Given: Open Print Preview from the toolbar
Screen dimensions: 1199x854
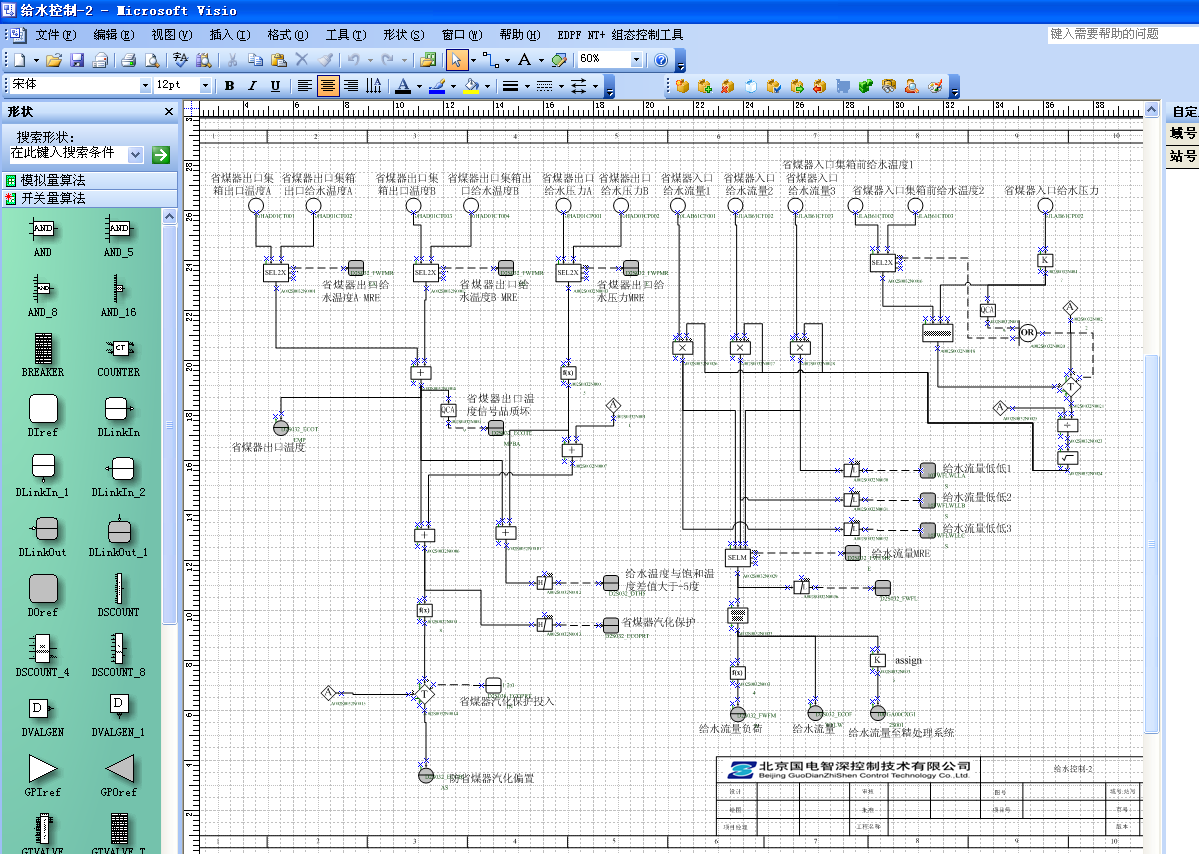Looking at the screenshot, I should [x=152, y=60].
